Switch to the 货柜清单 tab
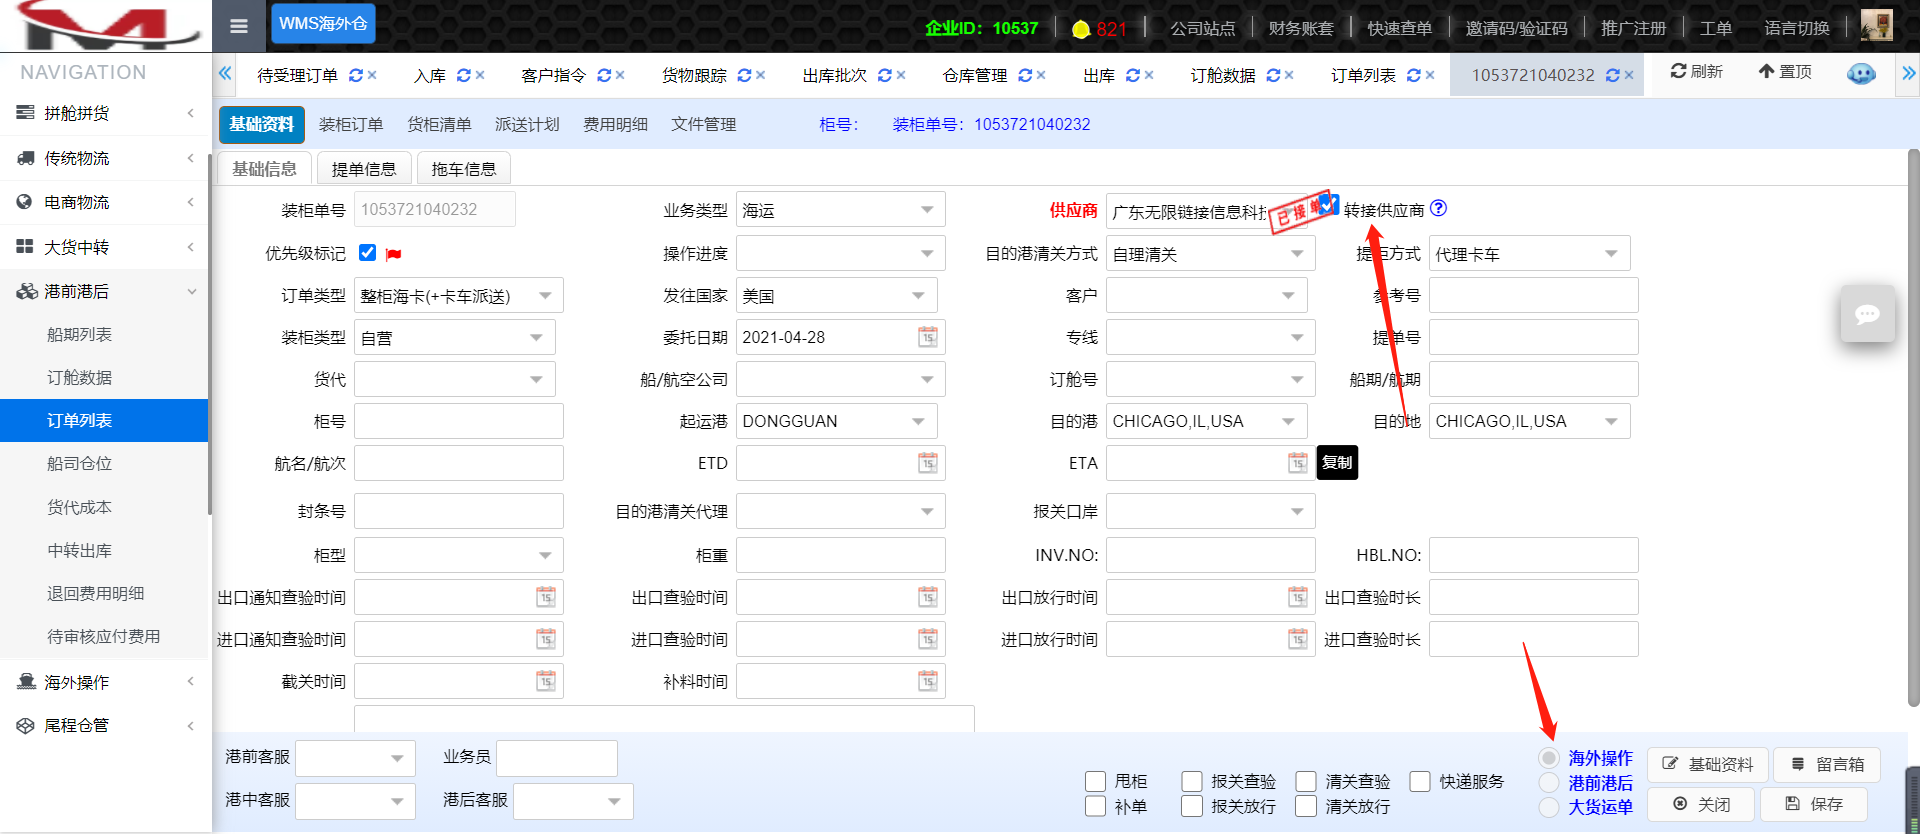 pyautogui.click(x=439, y=125)
